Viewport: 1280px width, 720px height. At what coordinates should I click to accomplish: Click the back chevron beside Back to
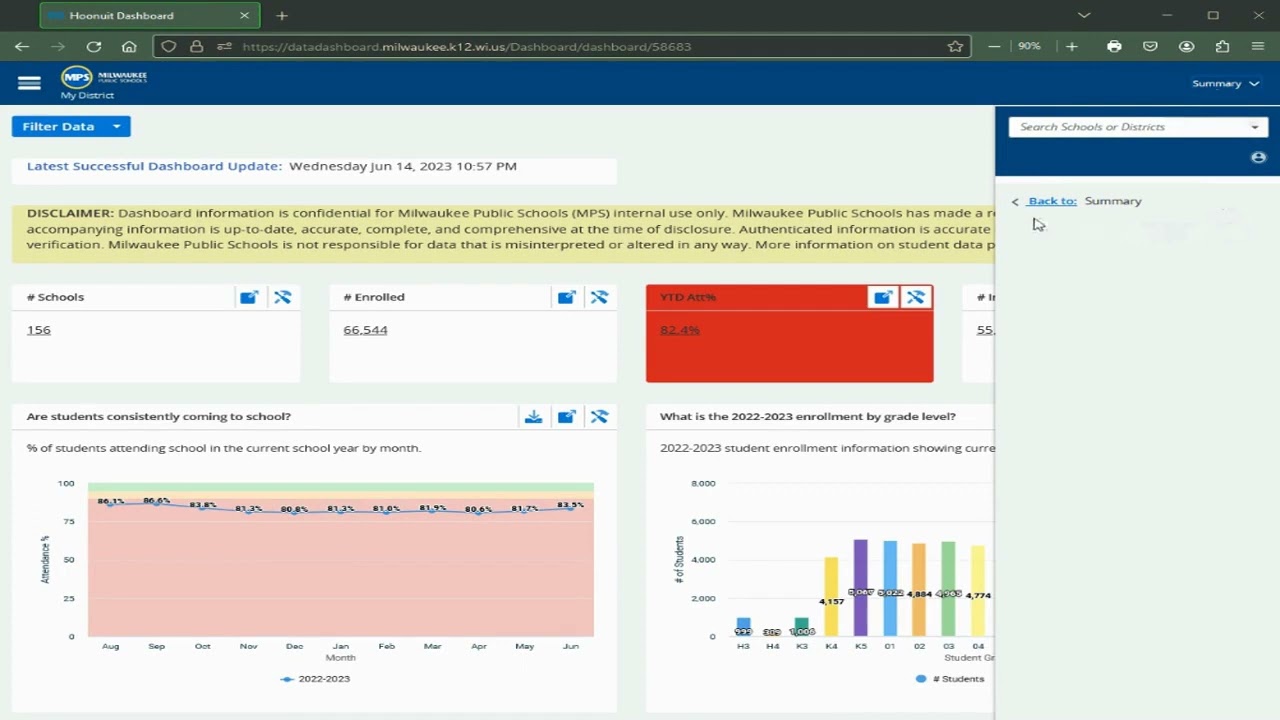(1015, 201)
